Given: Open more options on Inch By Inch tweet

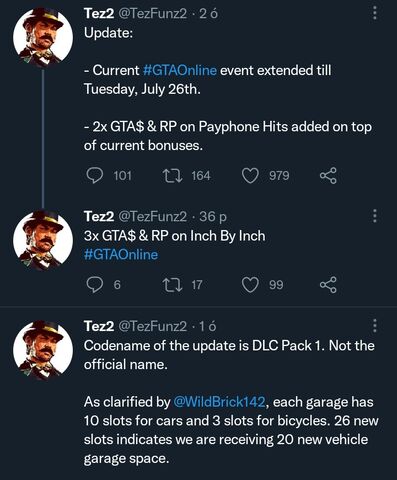Looking at the screenshot, I should point(375,216).
